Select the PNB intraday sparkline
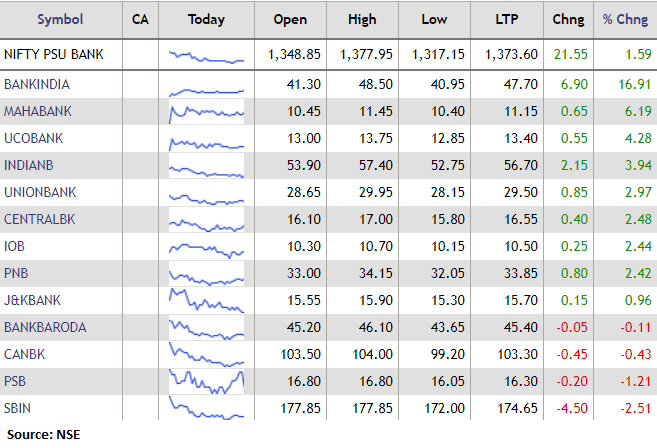The image size is (657, 448). tap(206, 273)
